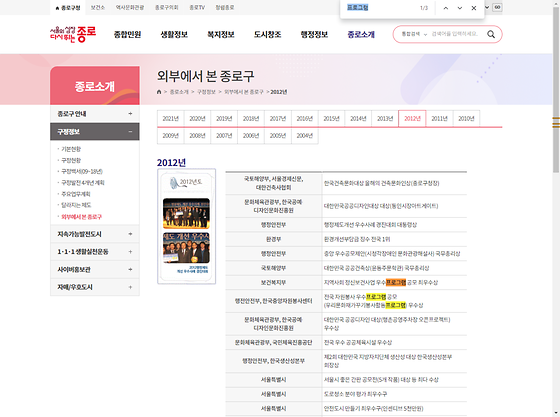Expand 종로구 안내 with plus icon

[130, 114]
